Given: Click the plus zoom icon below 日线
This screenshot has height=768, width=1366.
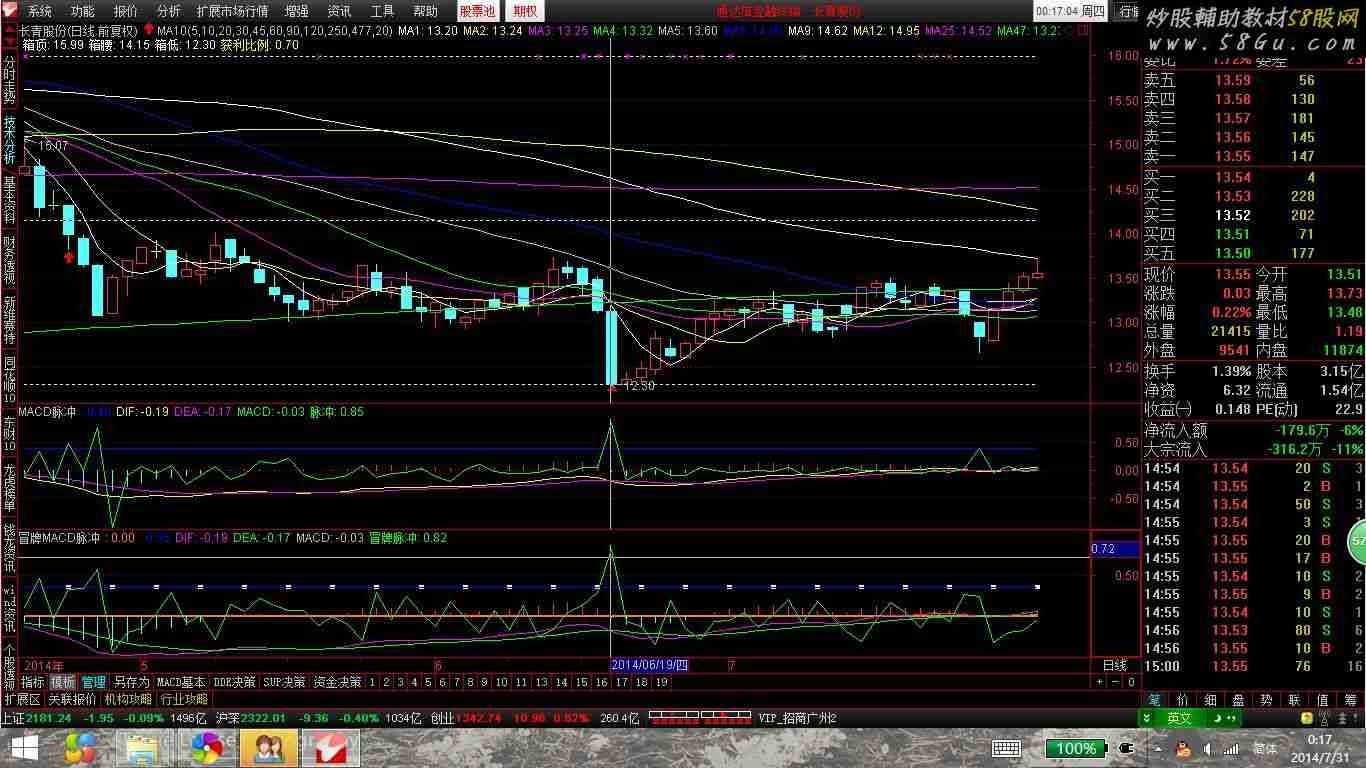Looking at the screenshot, I should pyautogui.click(x=1100, y=682).
